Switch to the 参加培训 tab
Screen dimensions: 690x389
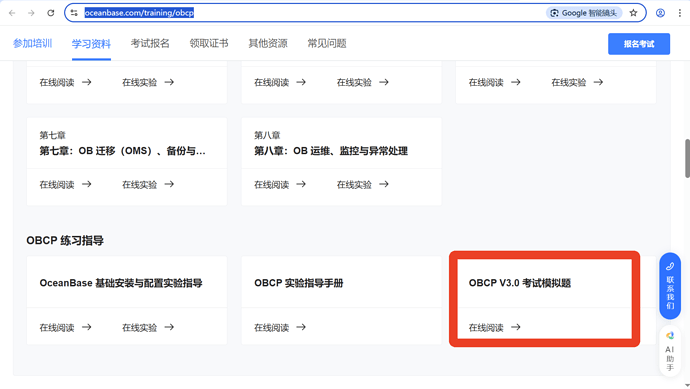pos(33,43)
